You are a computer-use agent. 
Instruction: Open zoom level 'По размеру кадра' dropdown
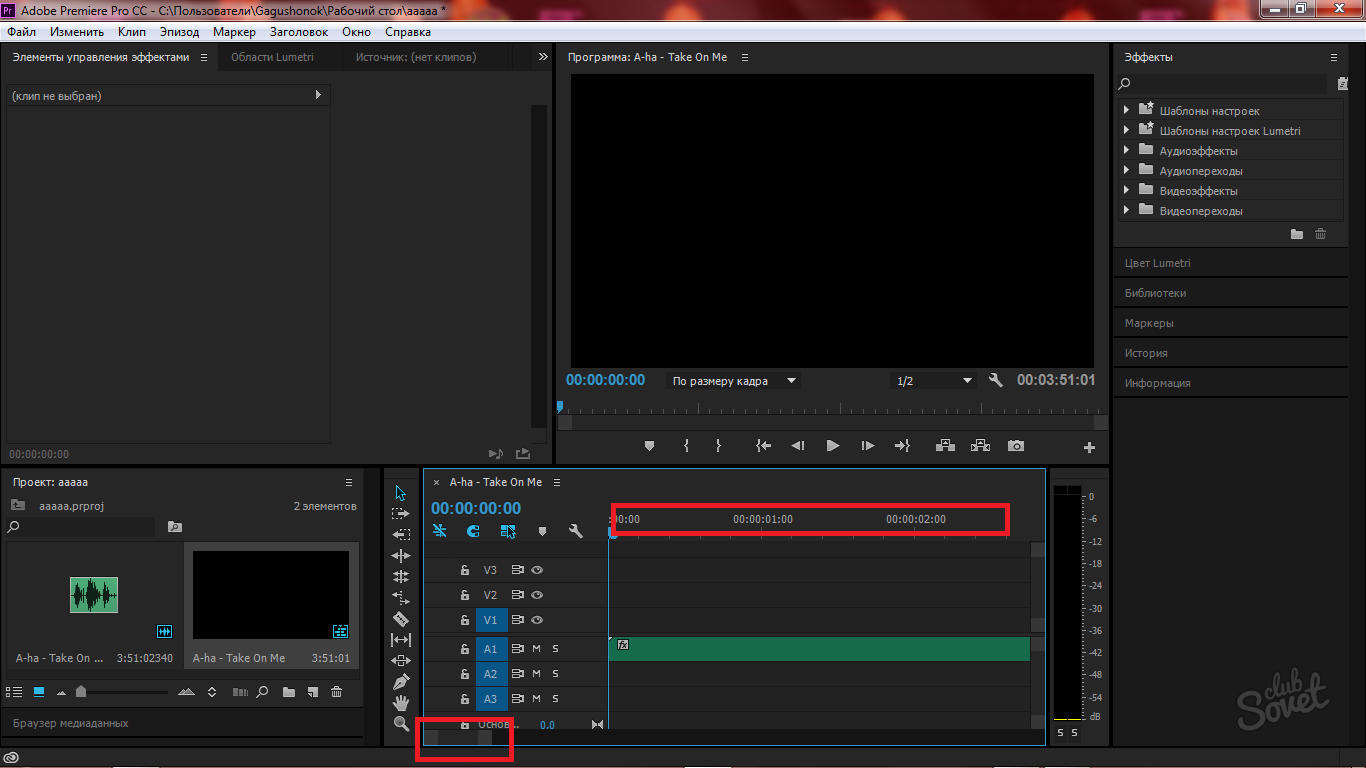[734, 381]
